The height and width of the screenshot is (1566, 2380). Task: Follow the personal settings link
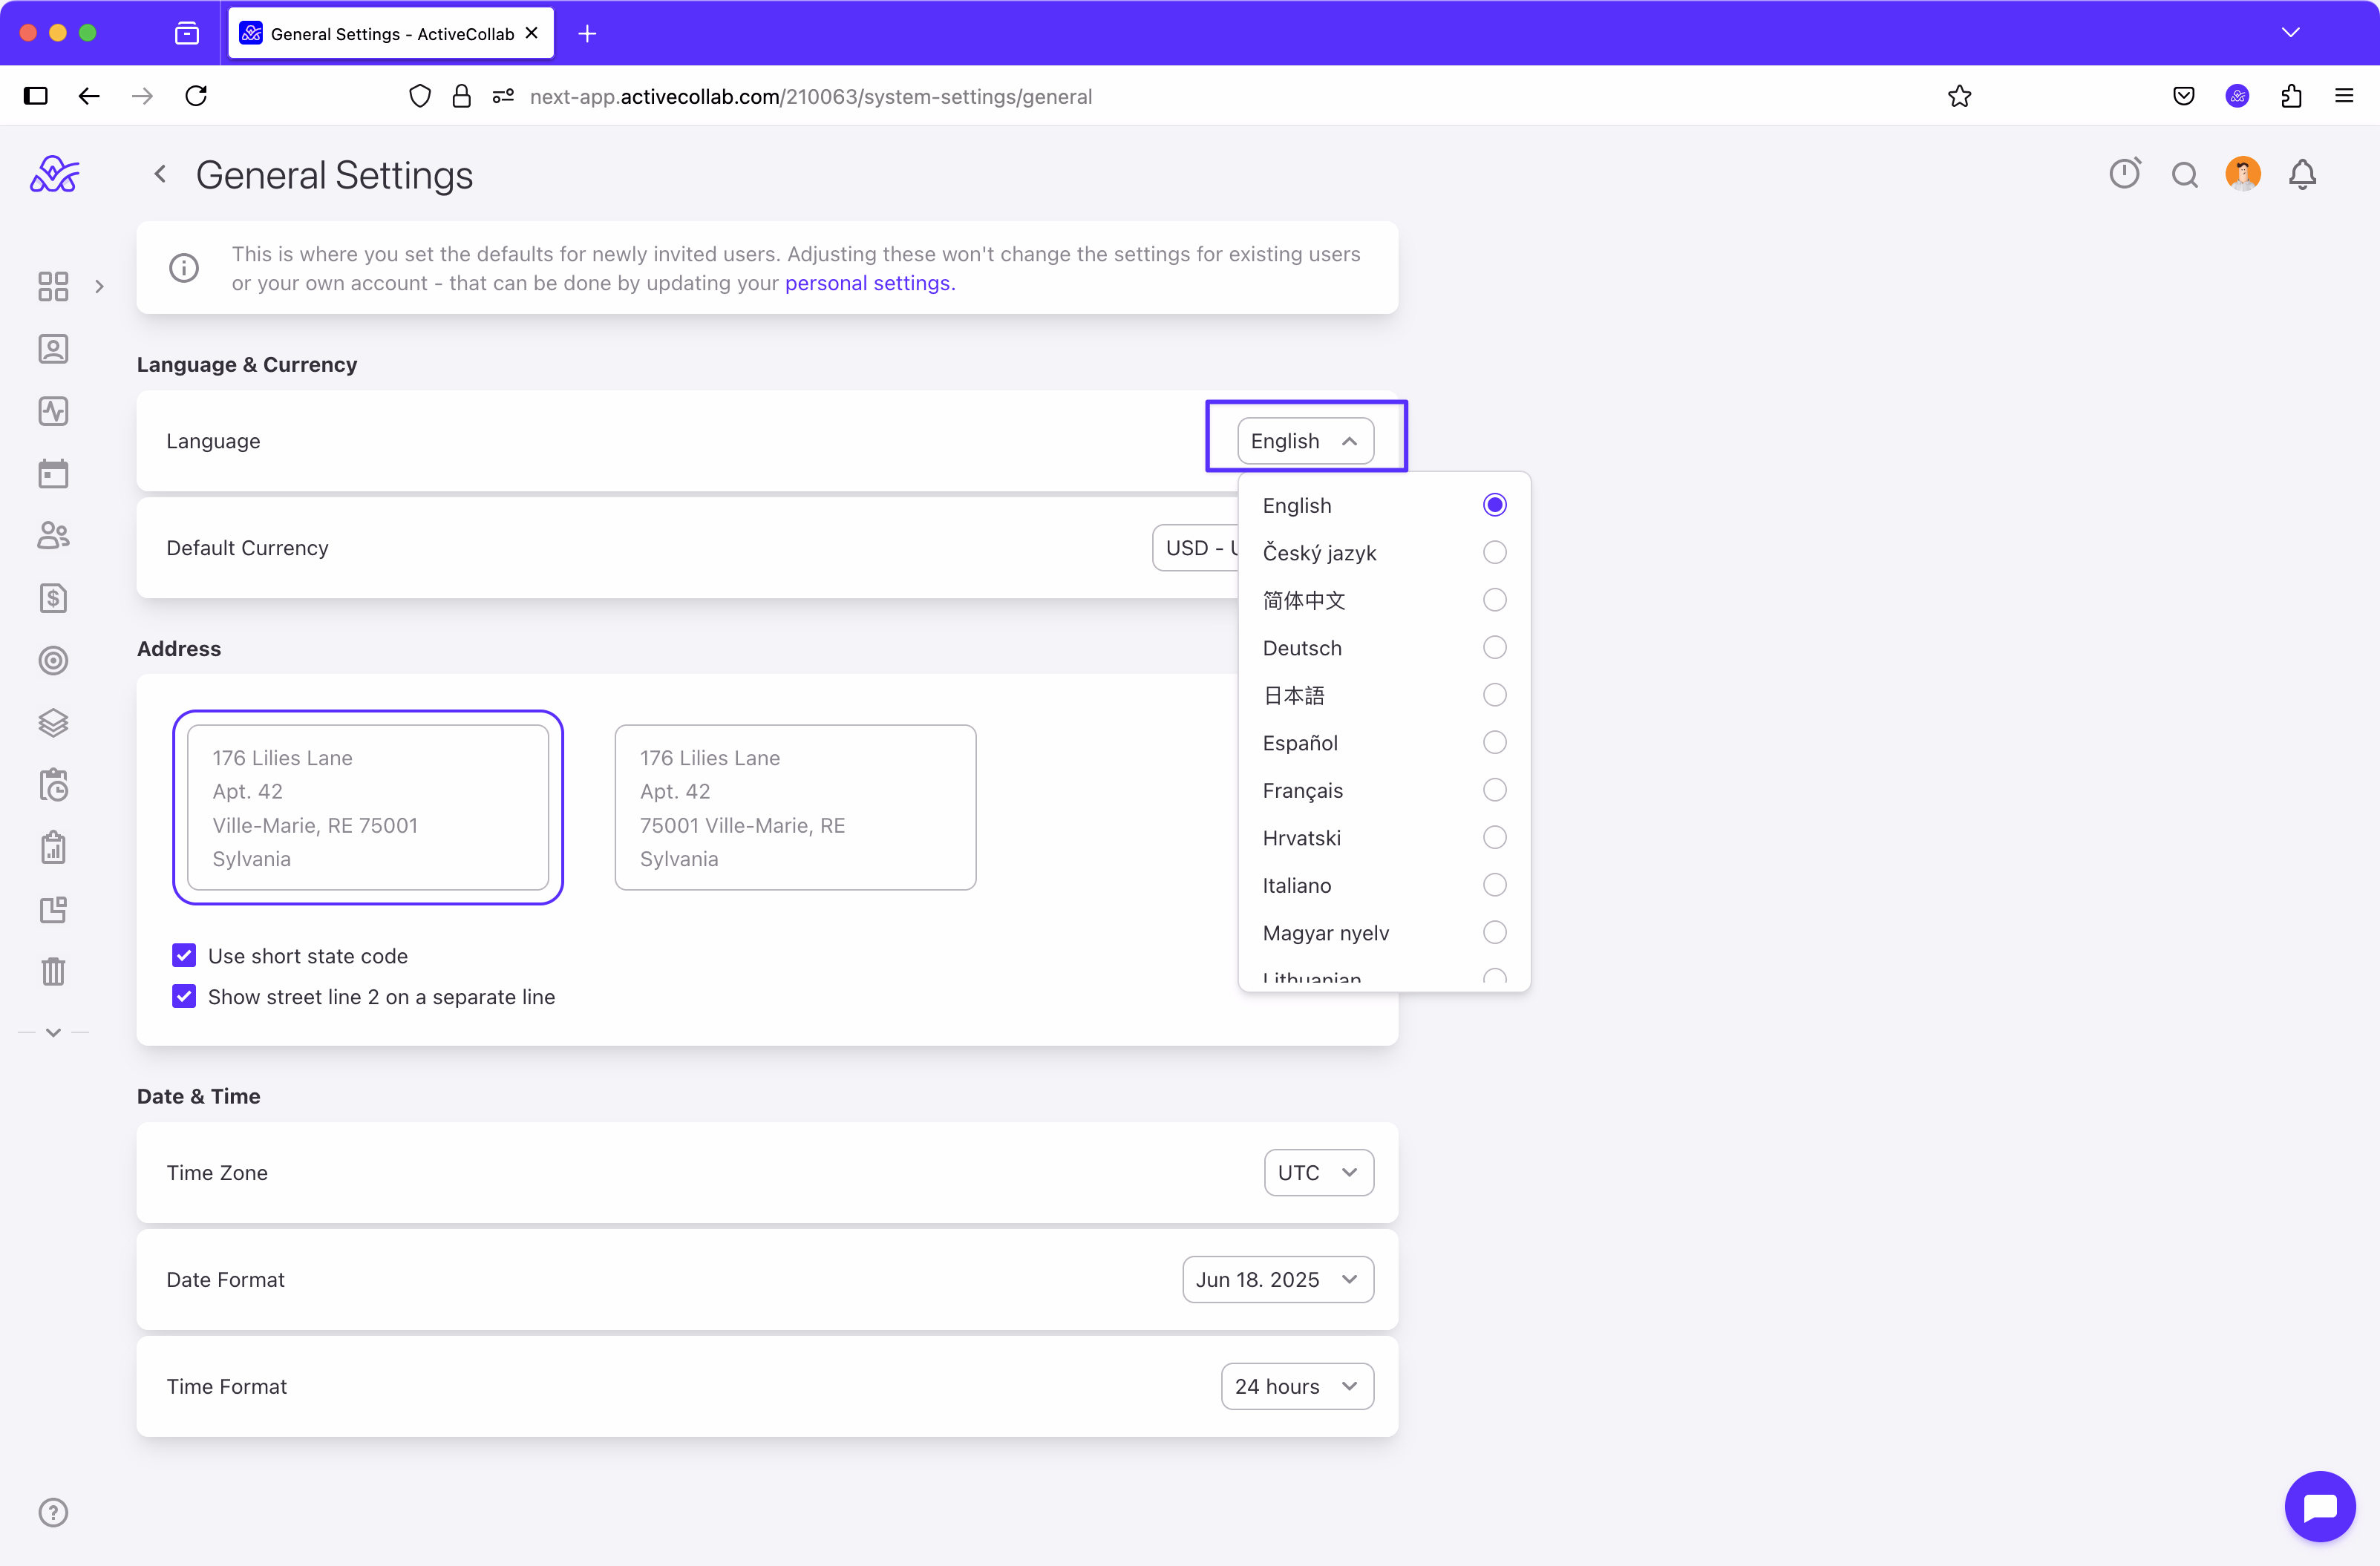pyautogui.click(x=869, y=283)
